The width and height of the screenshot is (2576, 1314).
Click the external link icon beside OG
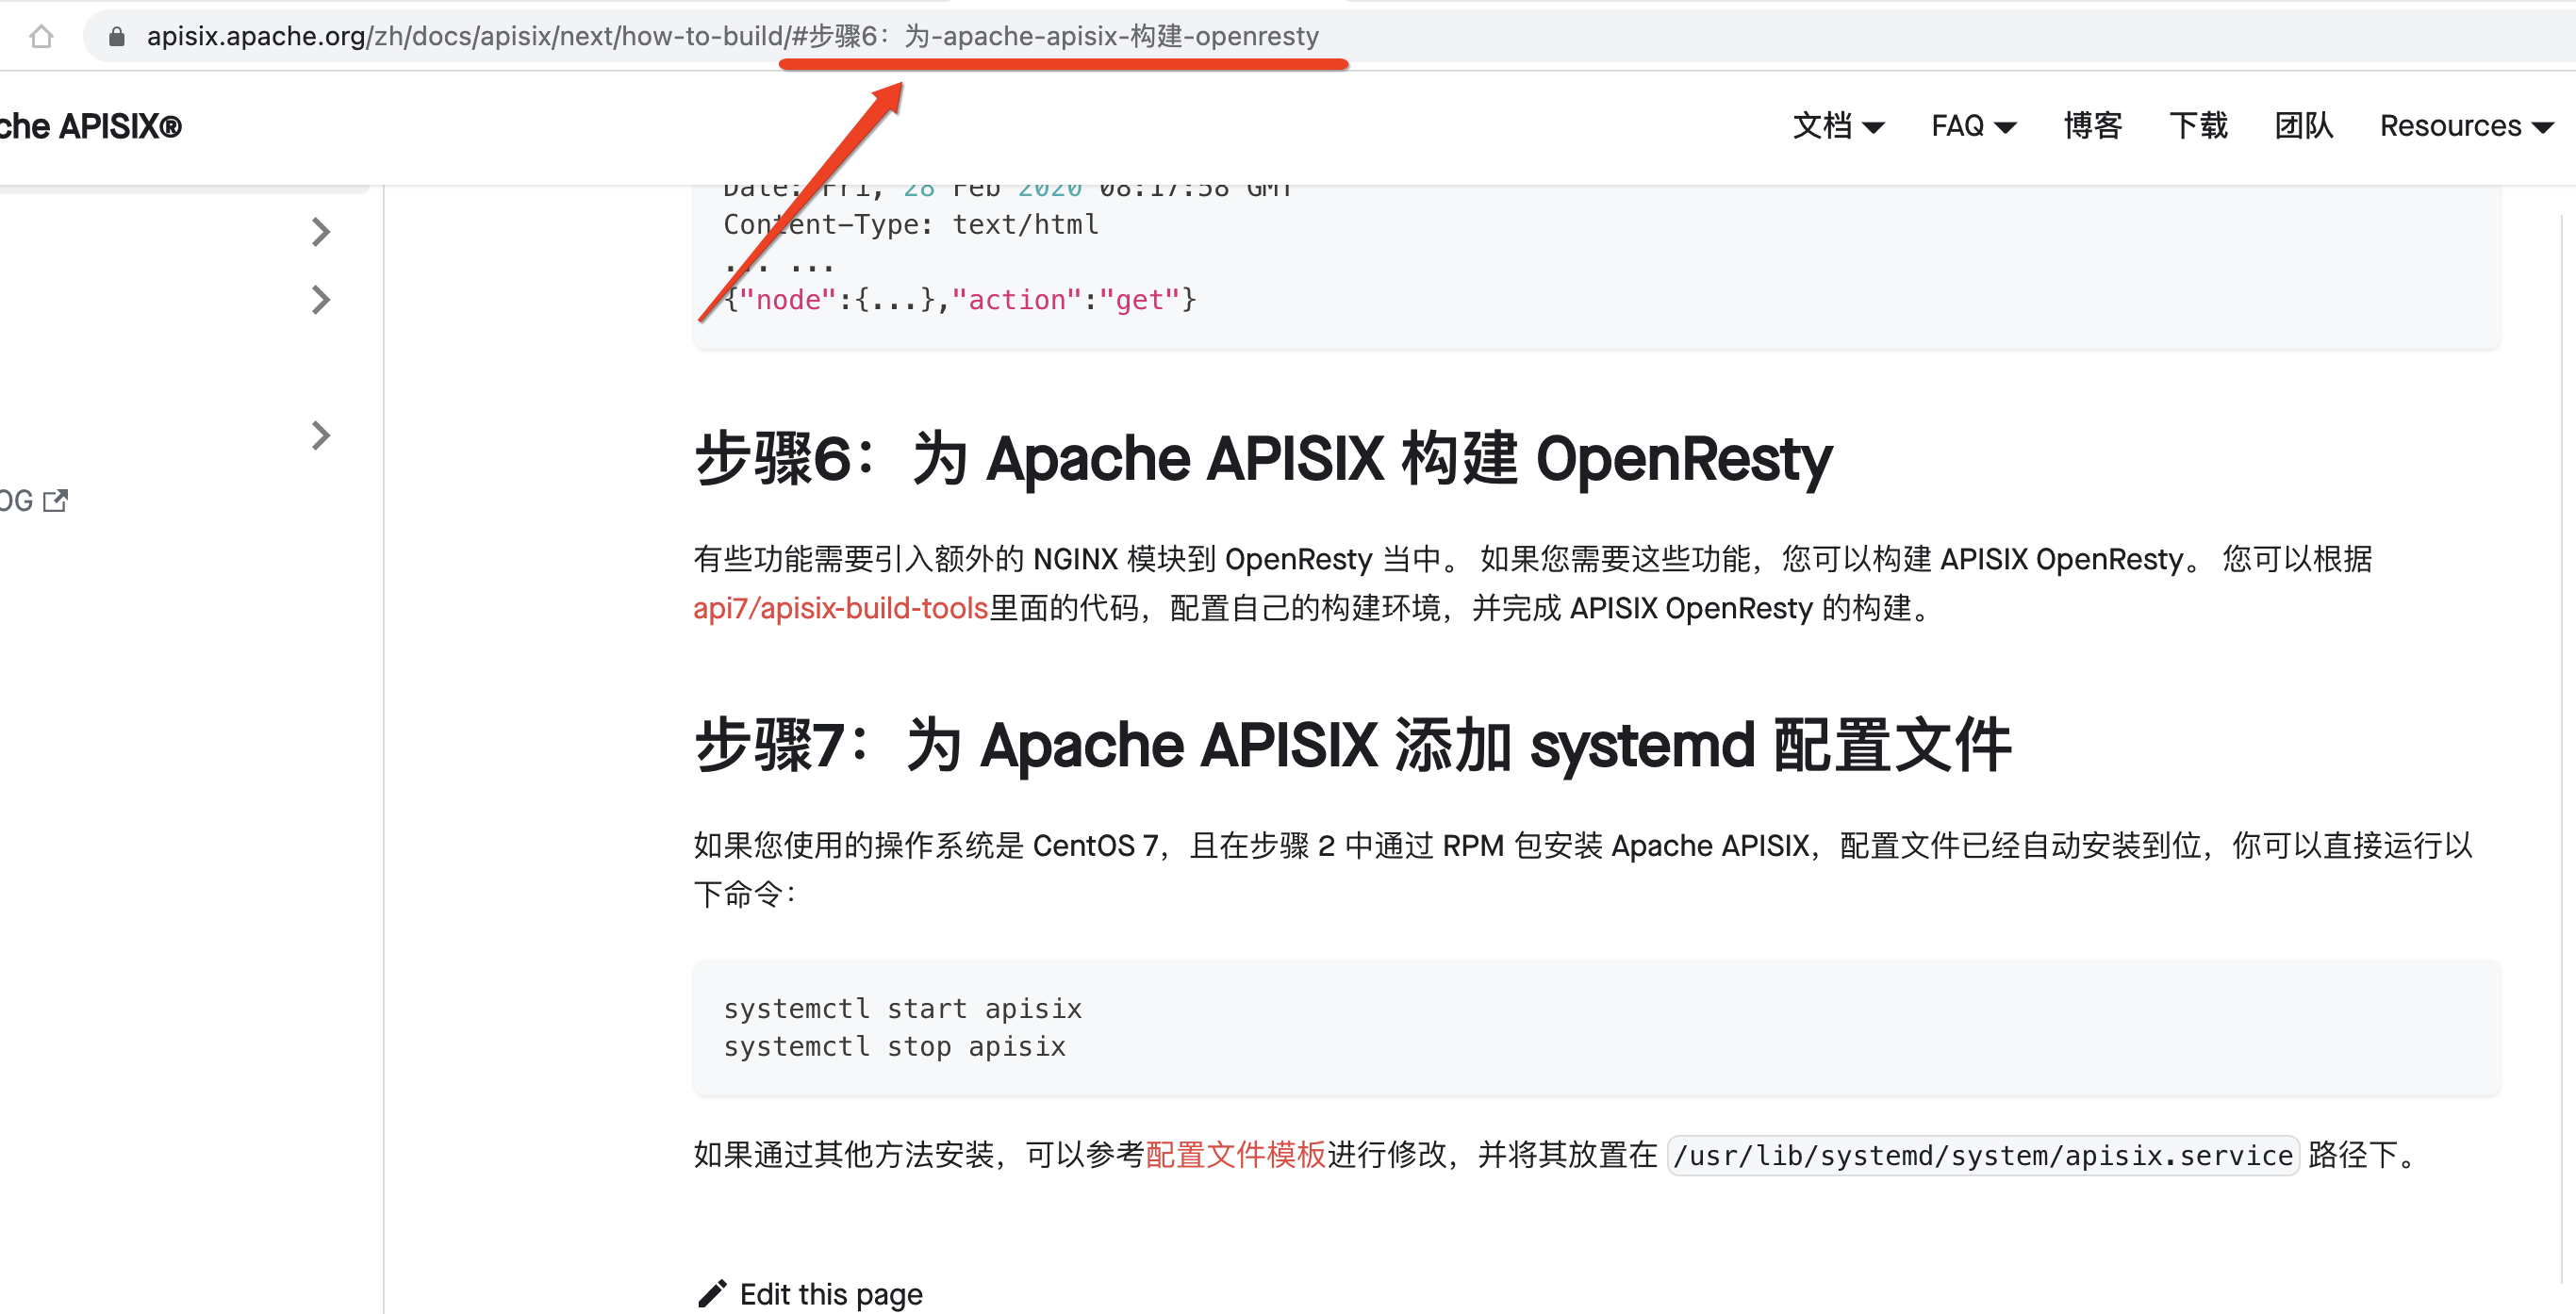tap(55, 500)
